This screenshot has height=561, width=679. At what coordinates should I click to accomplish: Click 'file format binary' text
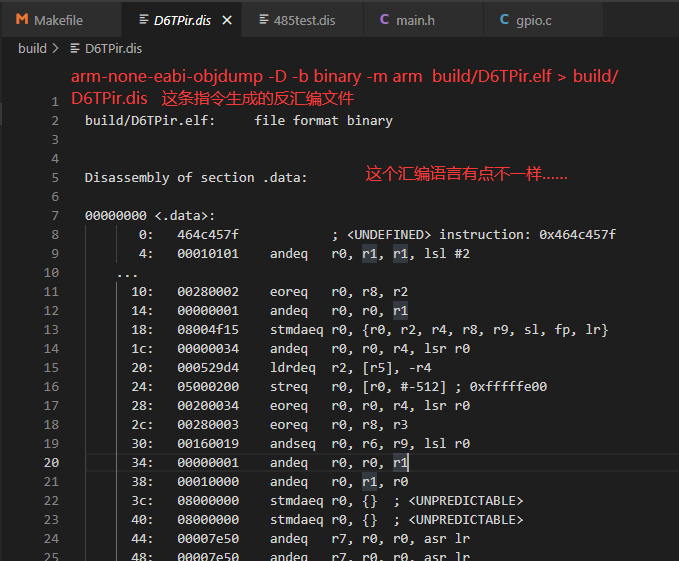(323, 120)
